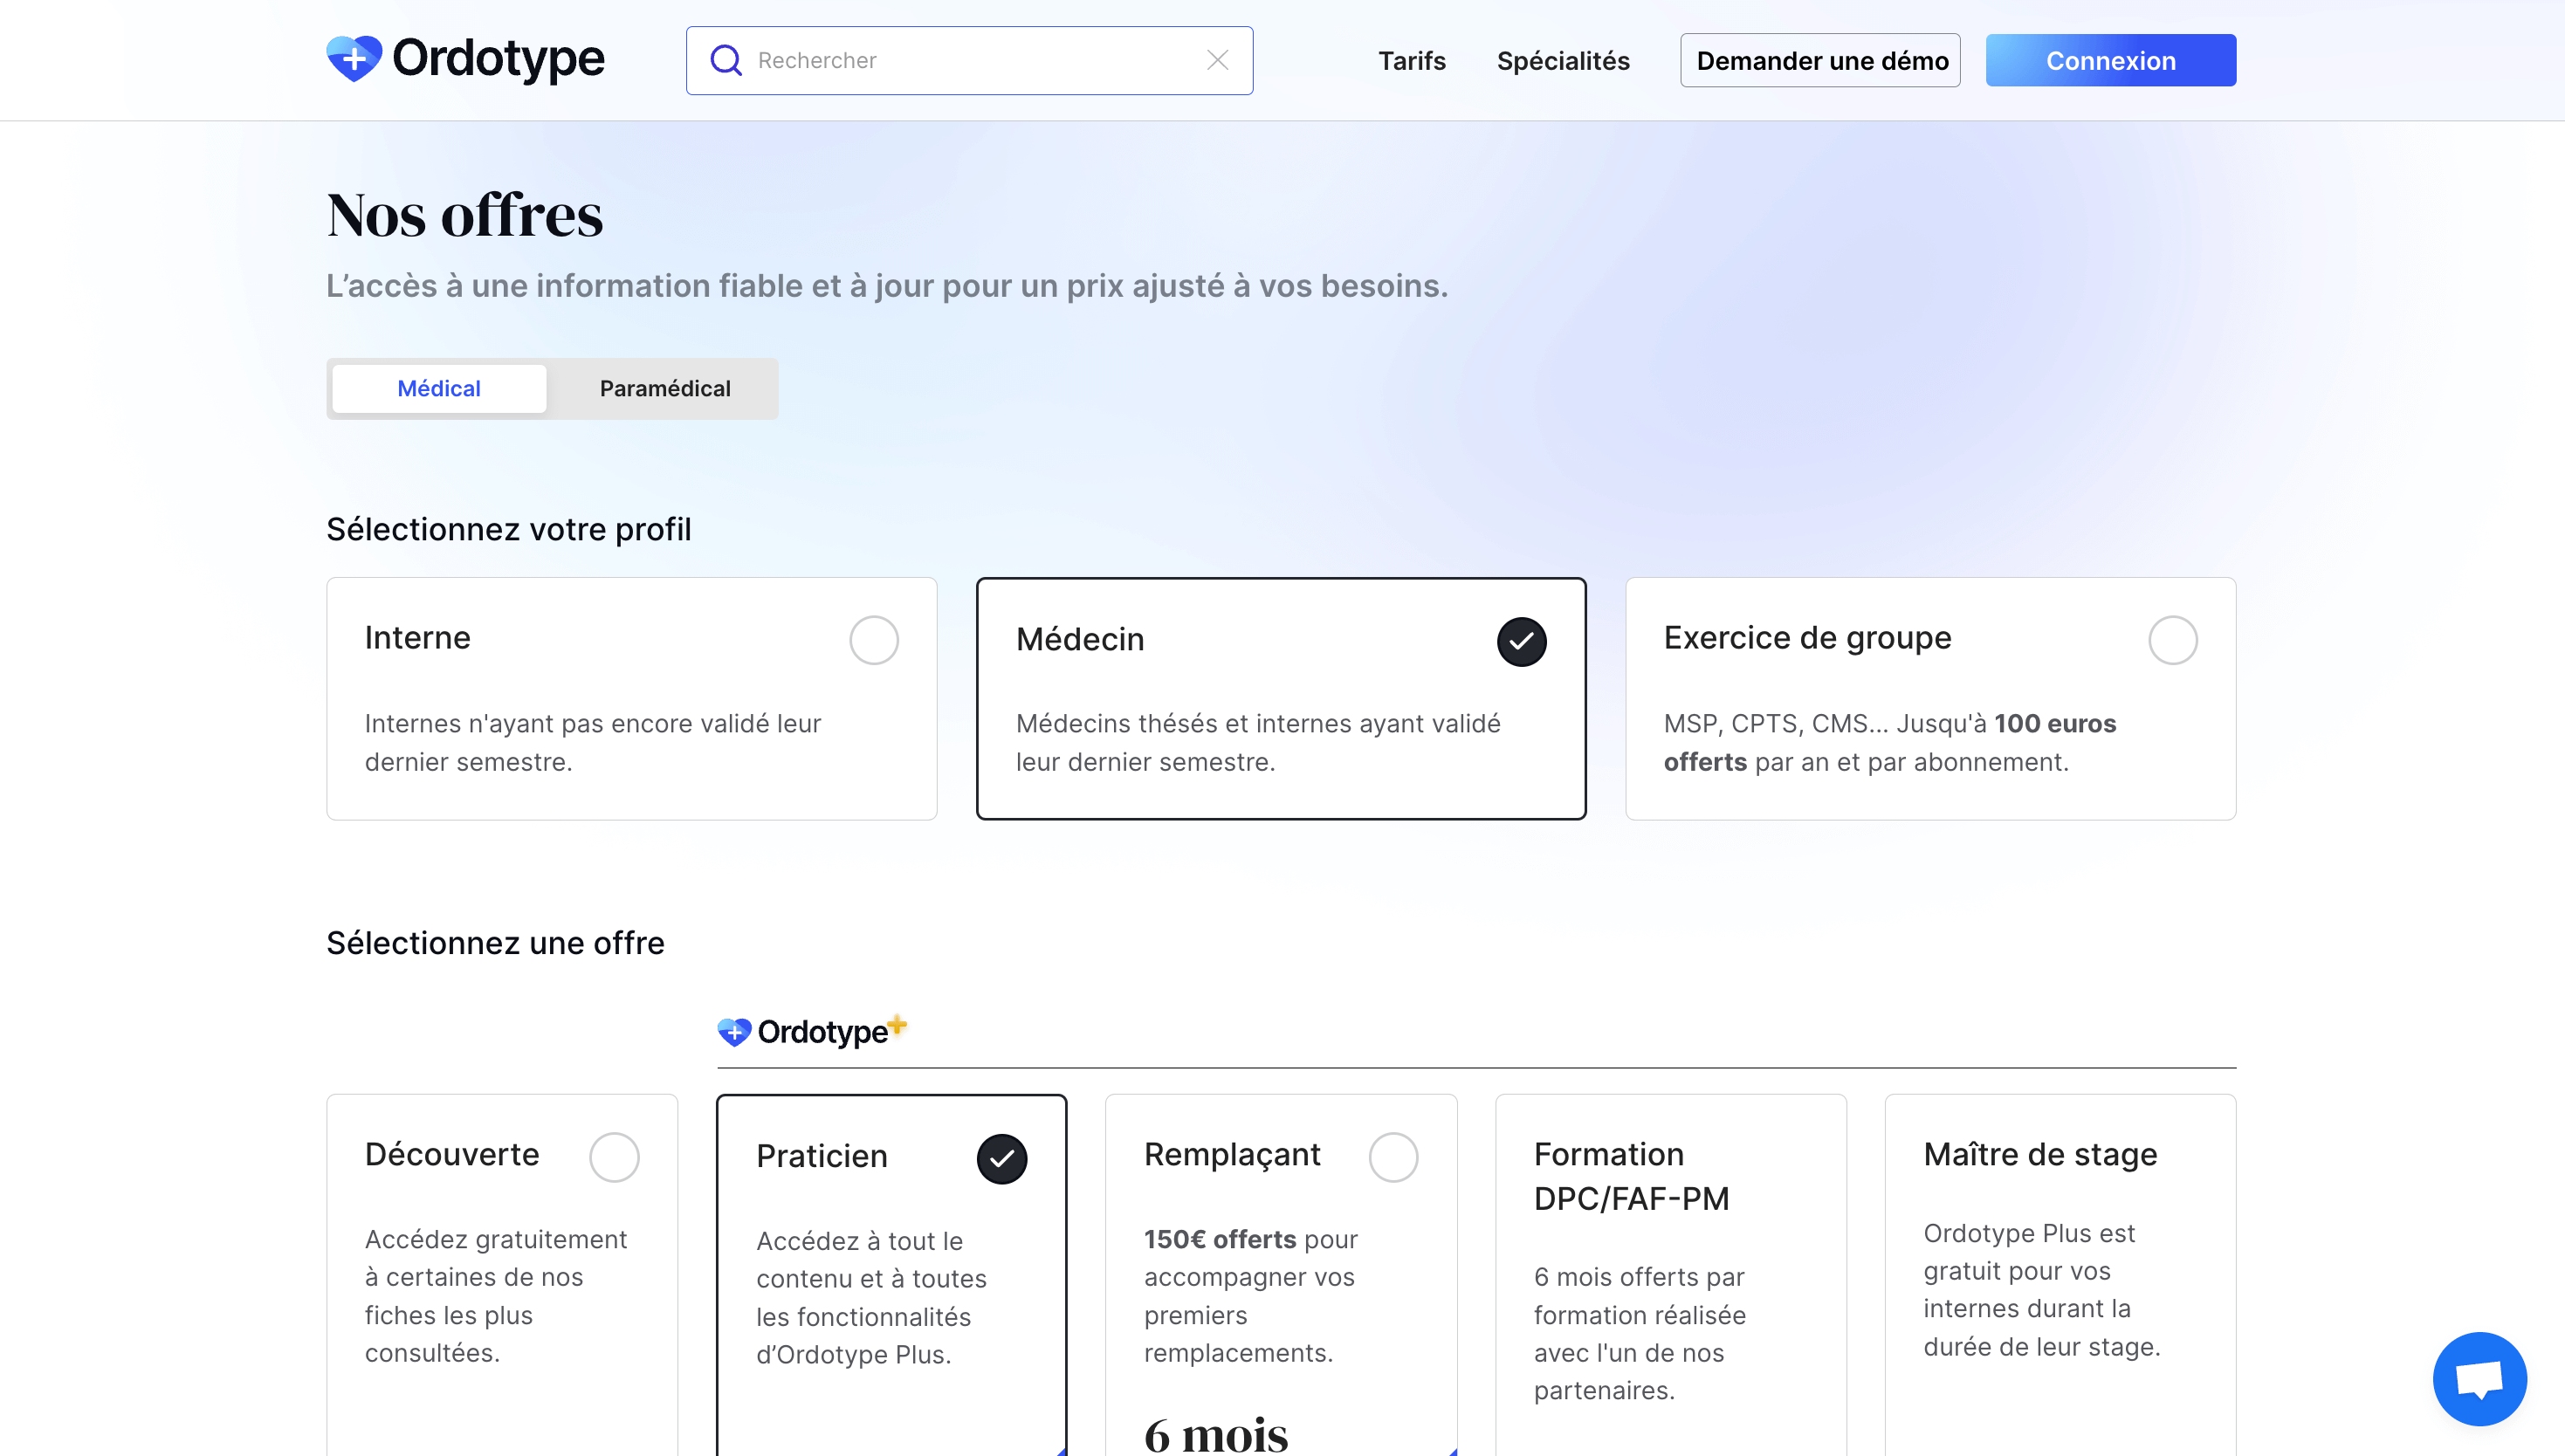Click the blue Connexion button
The height and width of the screenshot is (1456, 2565).
[2110, 61]
